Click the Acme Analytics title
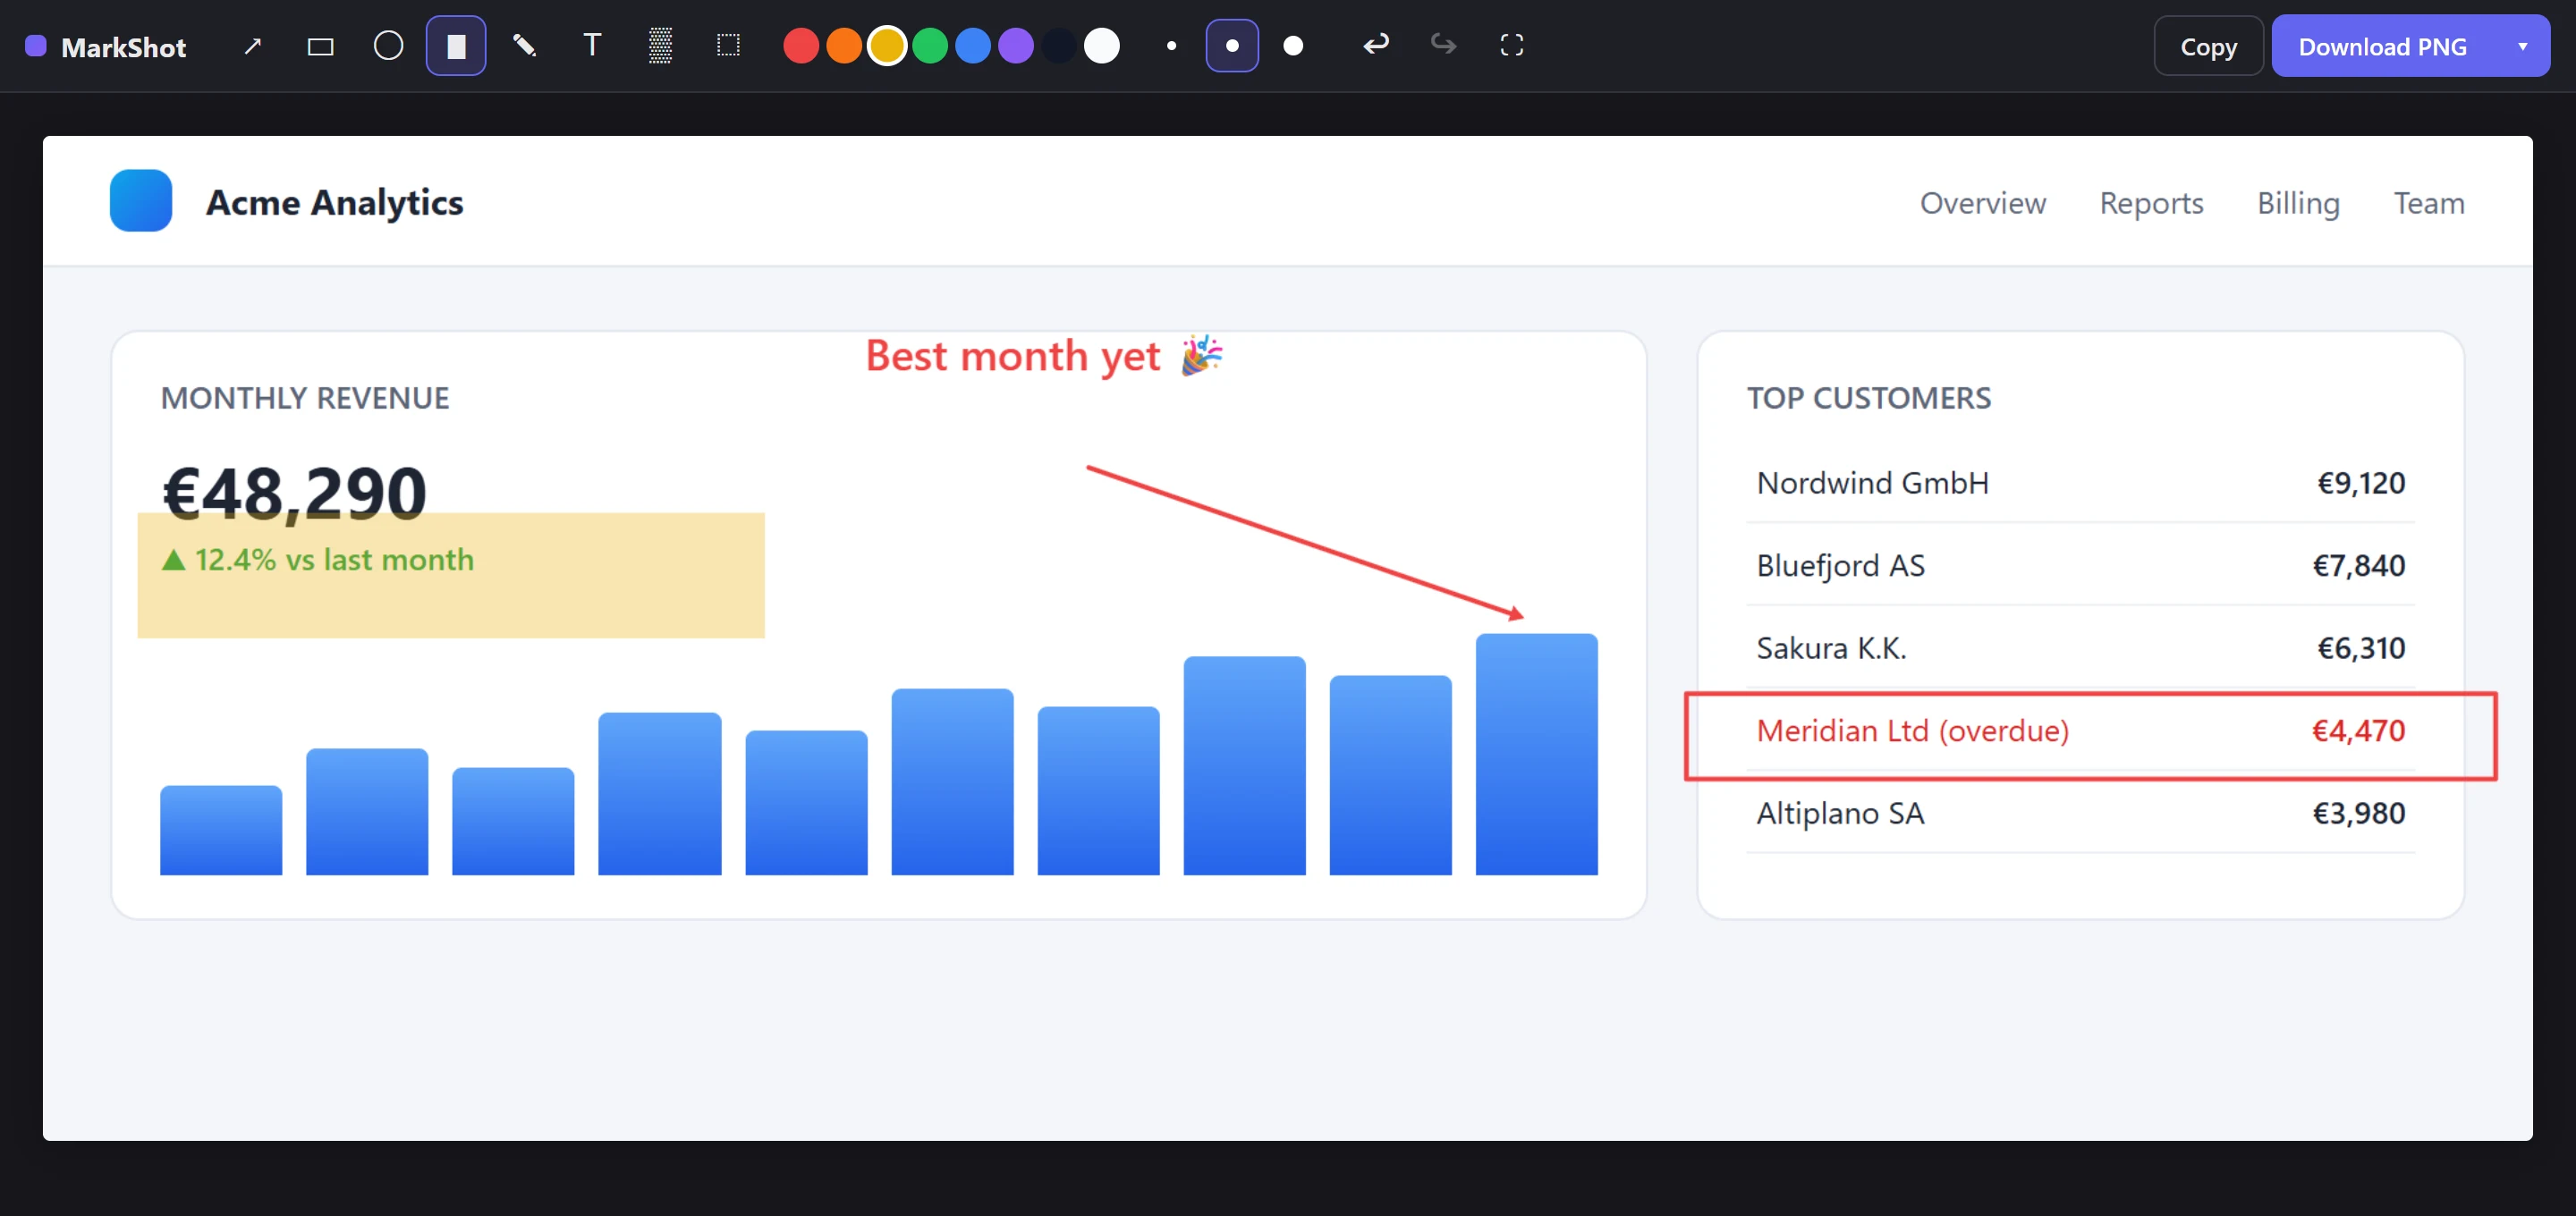 click(334, 203)
